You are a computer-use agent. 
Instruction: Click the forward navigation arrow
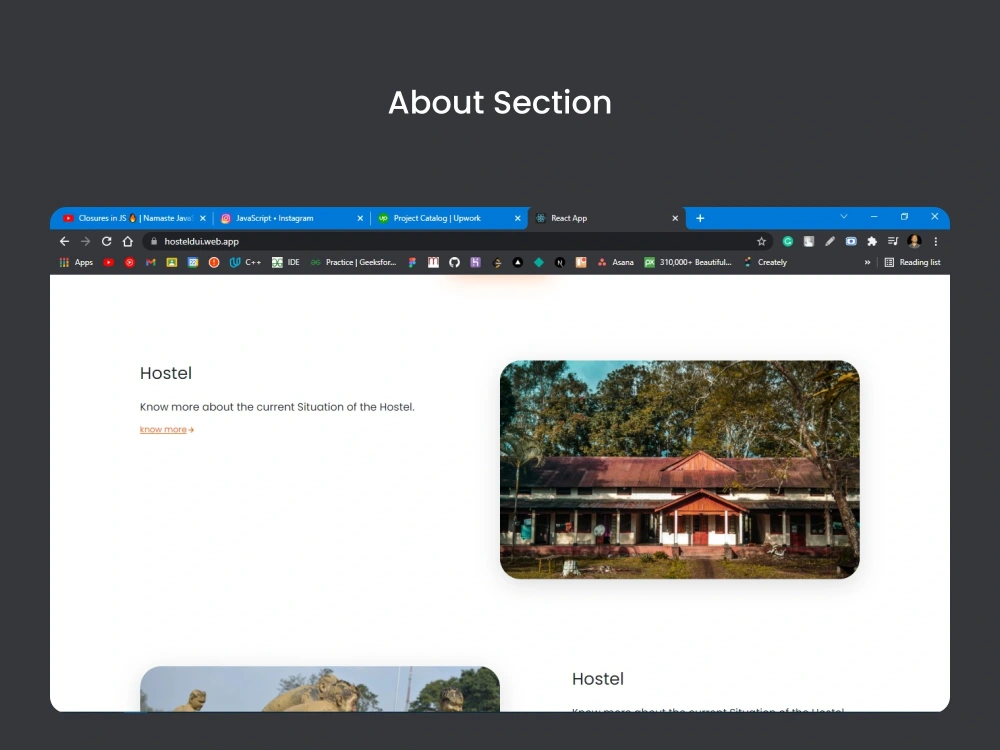(85, 241)
